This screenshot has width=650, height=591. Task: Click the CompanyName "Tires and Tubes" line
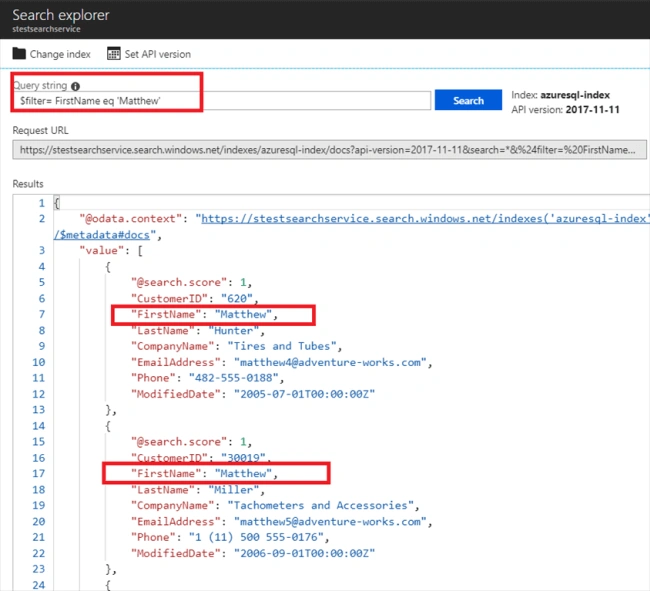coord(236,346)
